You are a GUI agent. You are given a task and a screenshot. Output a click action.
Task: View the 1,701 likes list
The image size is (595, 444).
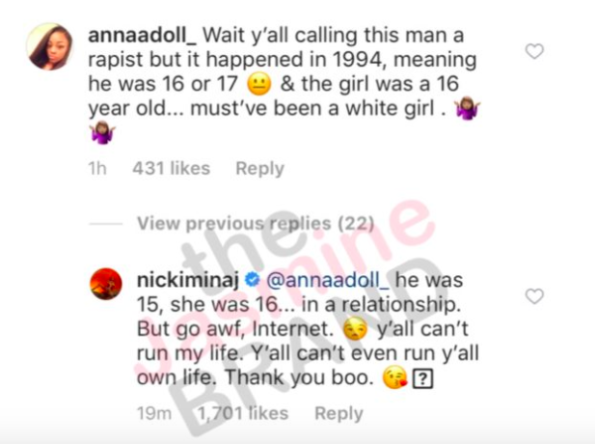243,413
